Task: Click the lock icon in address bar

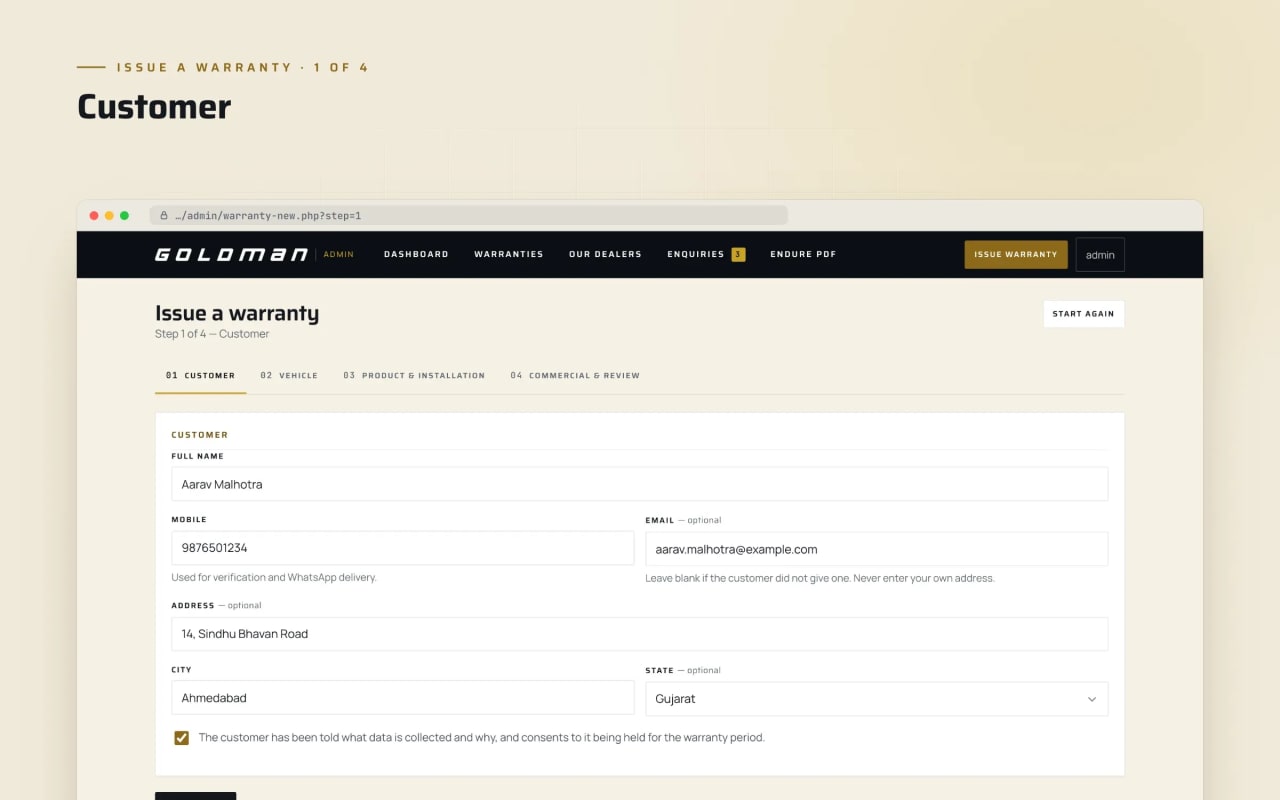Action: [164, 215]
